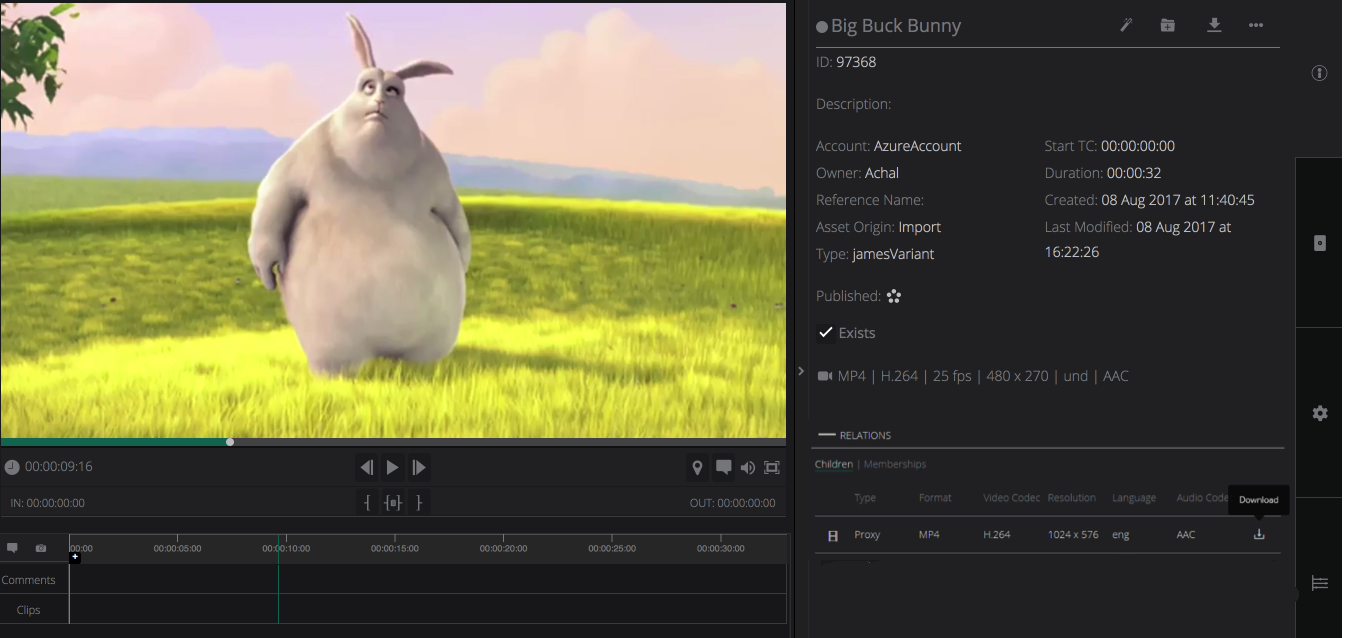The width and height of the screenshot is (1345, 638).
Task: Play the Big Buck Bunny video
Action: pyautogui.click(x=393, y=467)
